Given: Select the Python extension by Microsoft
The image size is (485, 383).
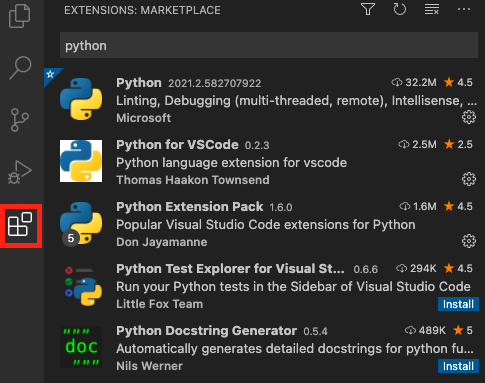Looking at the screenshot, I should tap(264, 99).
